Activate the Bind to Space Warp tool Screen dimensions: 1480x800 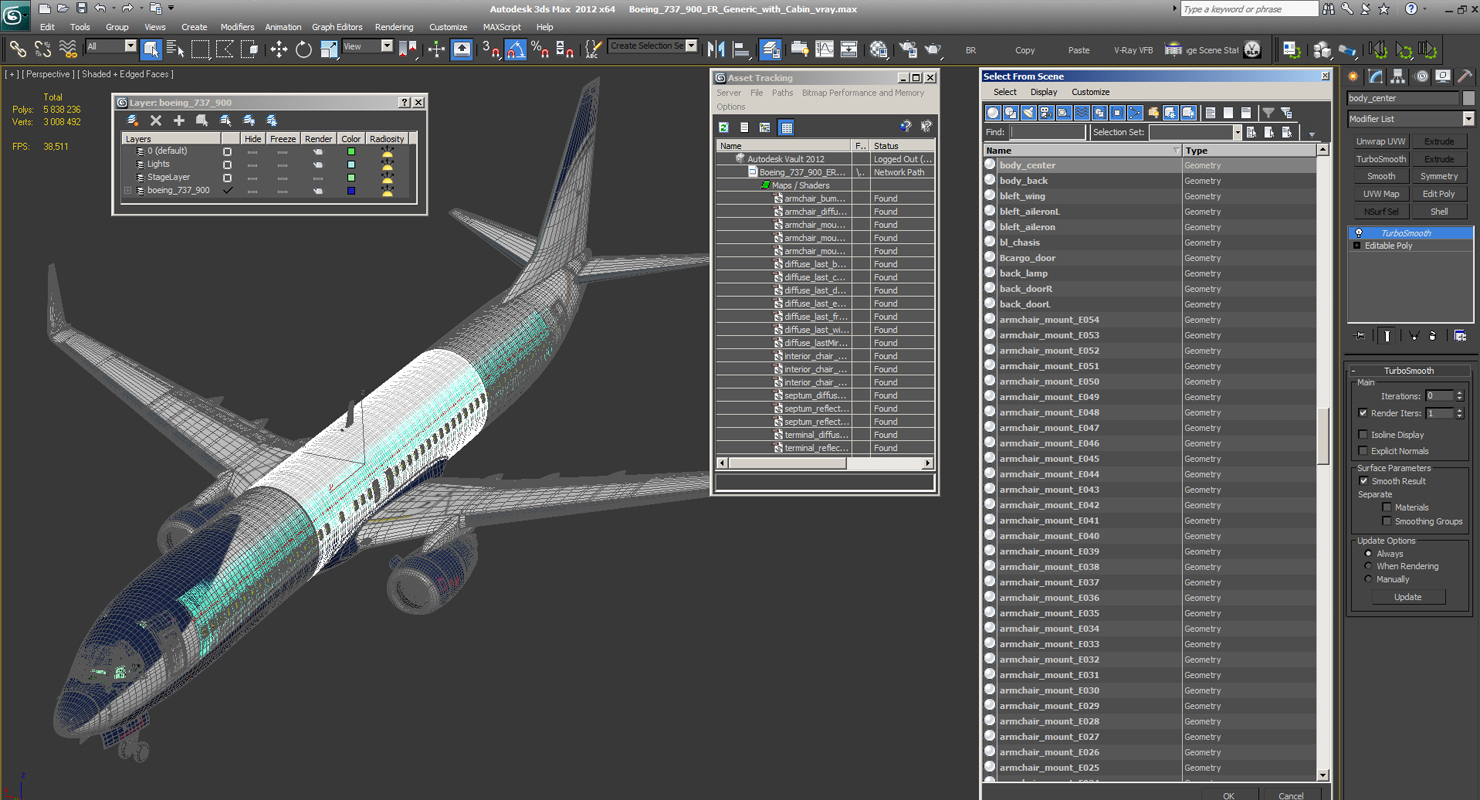(x=68, y=48)
